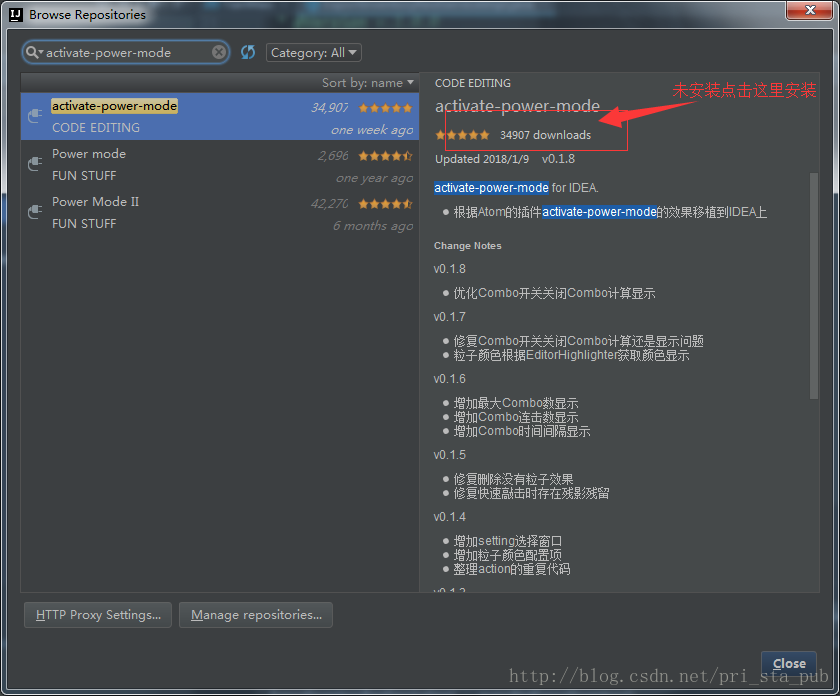Click star rating in Power Mode II row
Image resolution: width=840 pixels, height=696 pixels.
point(385,204)
